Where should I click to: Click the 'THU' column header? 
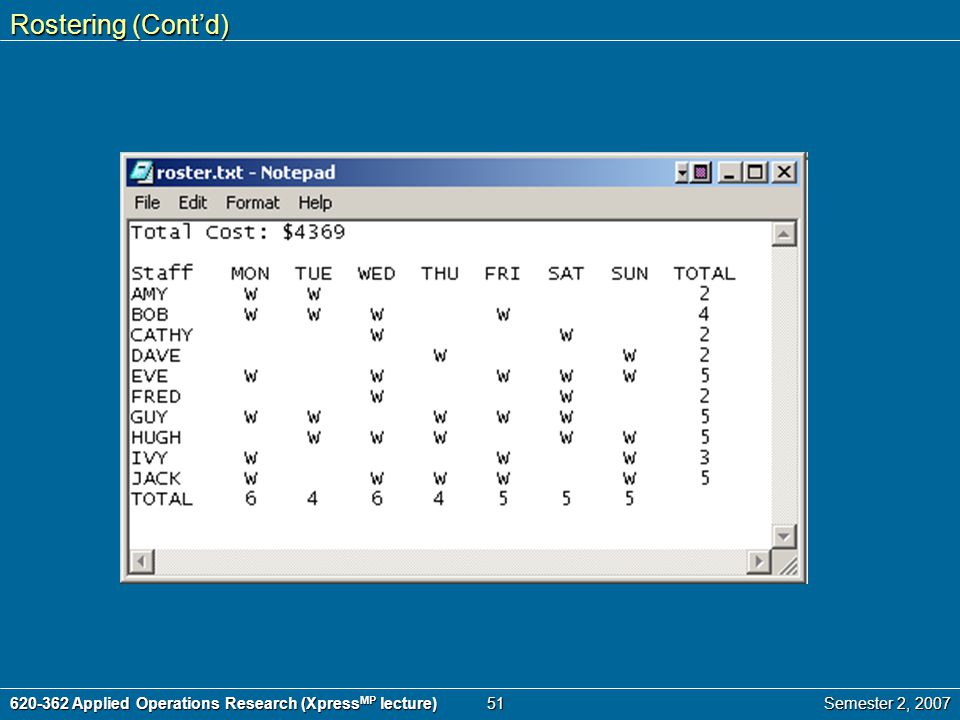point(440,274)
